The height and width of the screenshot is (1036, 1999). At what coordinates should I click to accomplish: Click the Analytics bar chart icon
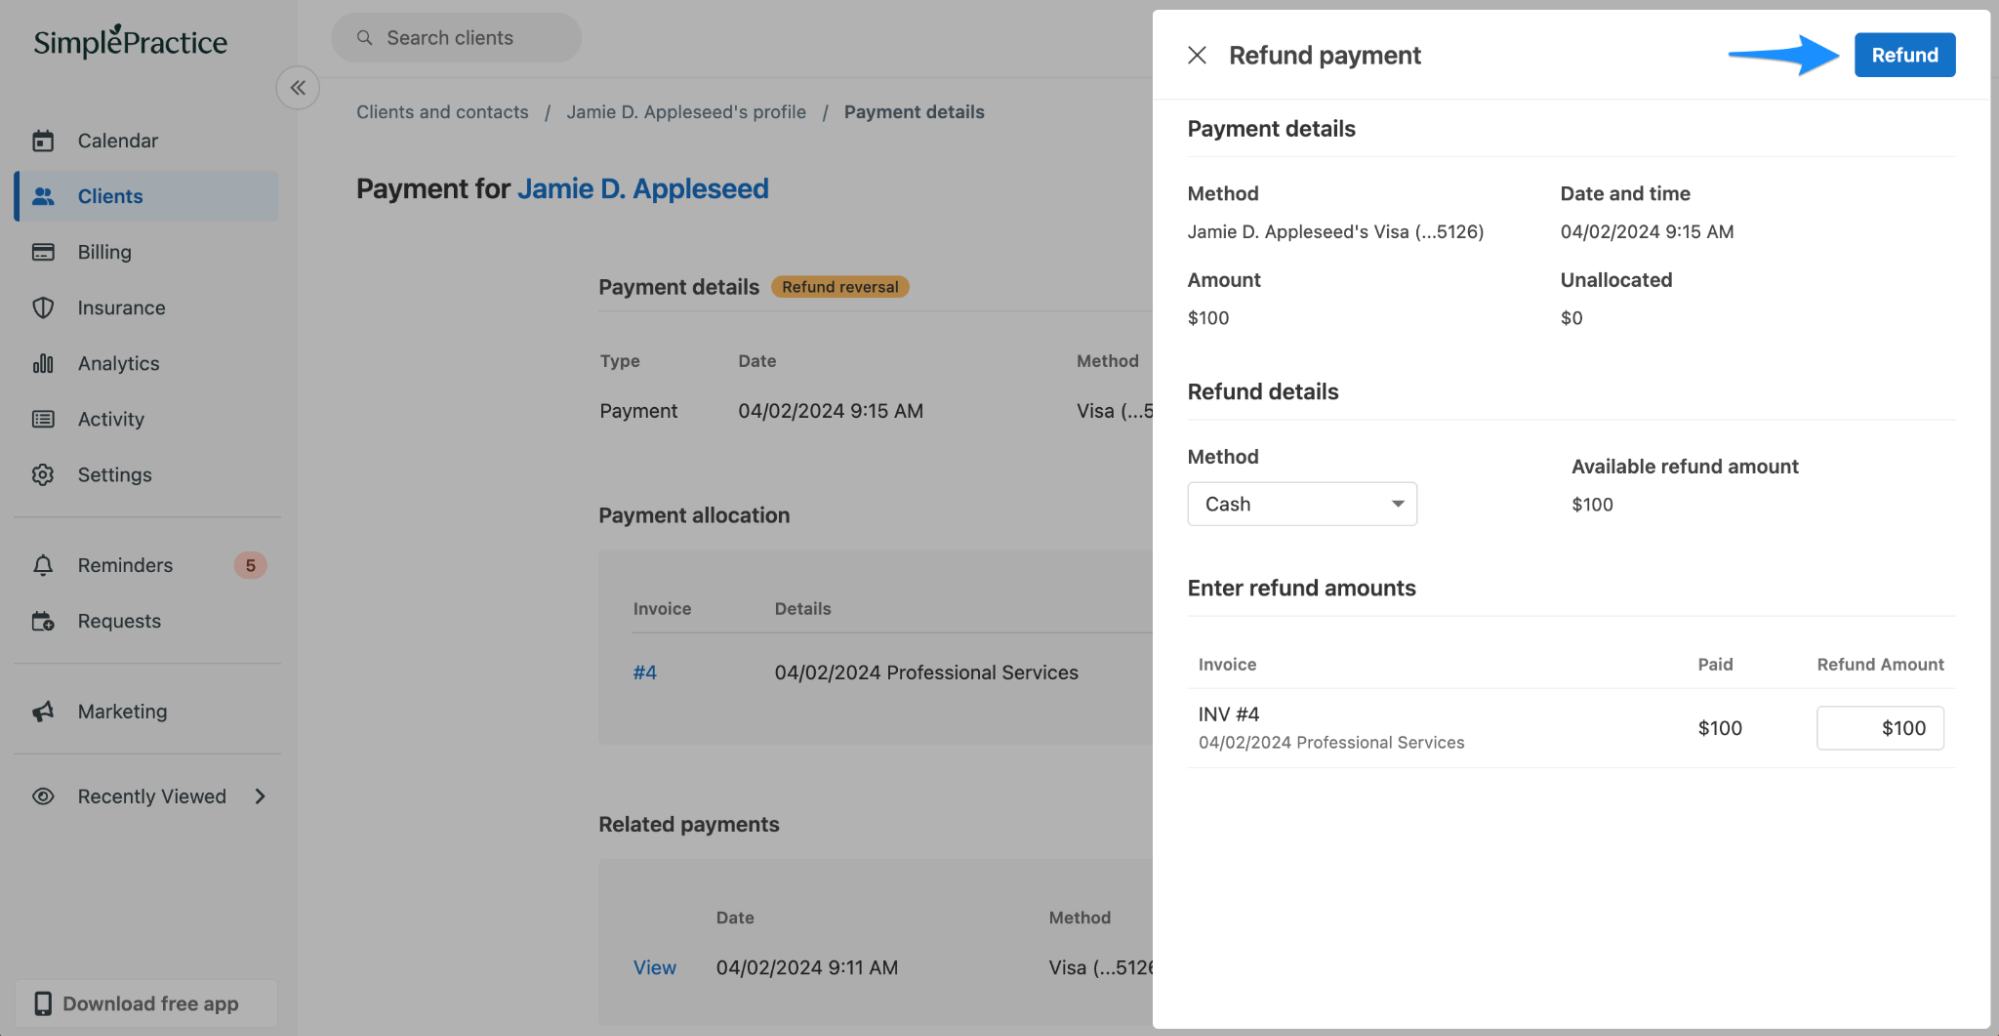click(x=43, y=364)
